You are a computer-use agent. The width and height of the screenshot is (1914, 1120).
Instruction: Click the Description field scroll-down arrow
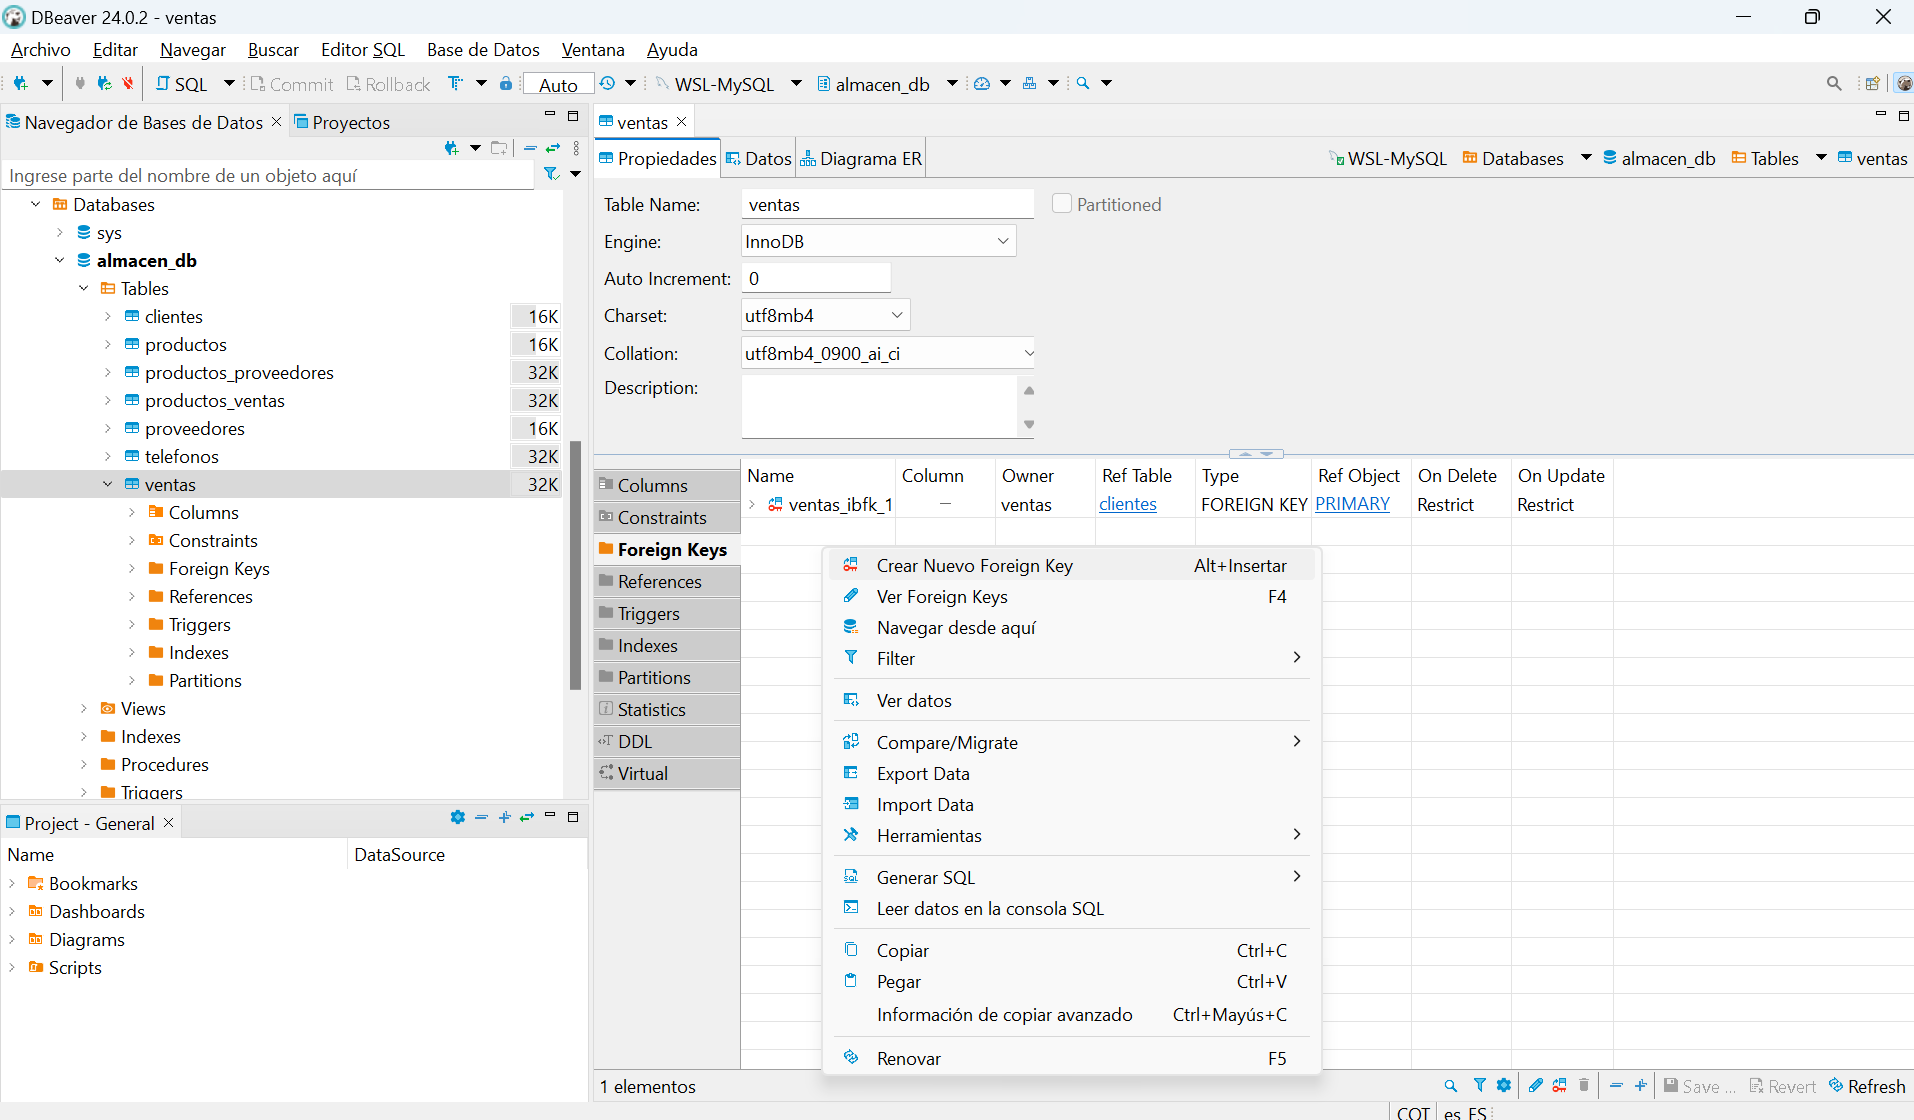pyautogui.click(x=1029, y=424)
